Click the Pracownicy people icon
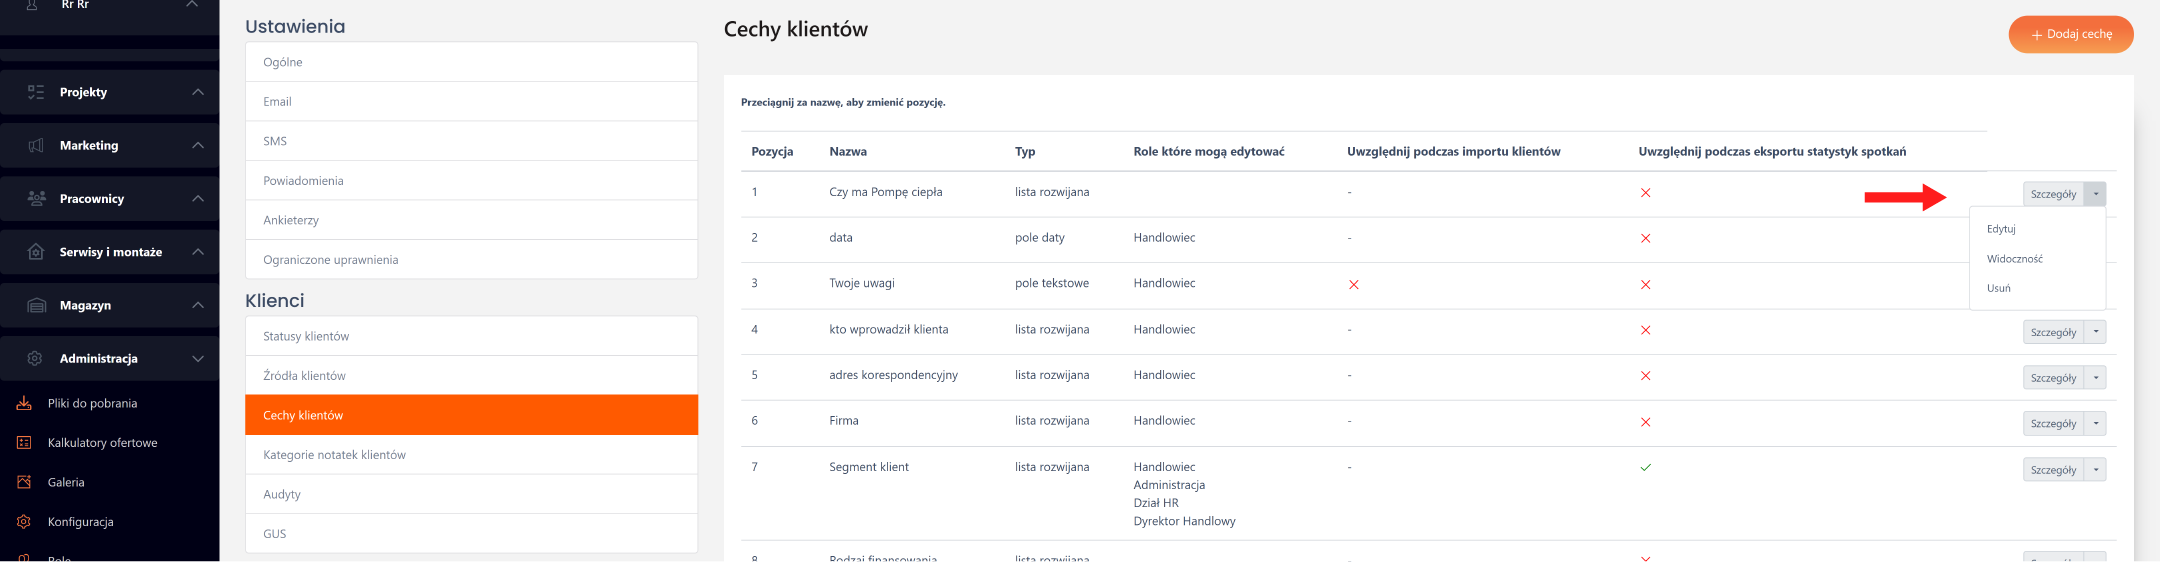This screenshot has width=2160, height=562. (x=36, y=199)
